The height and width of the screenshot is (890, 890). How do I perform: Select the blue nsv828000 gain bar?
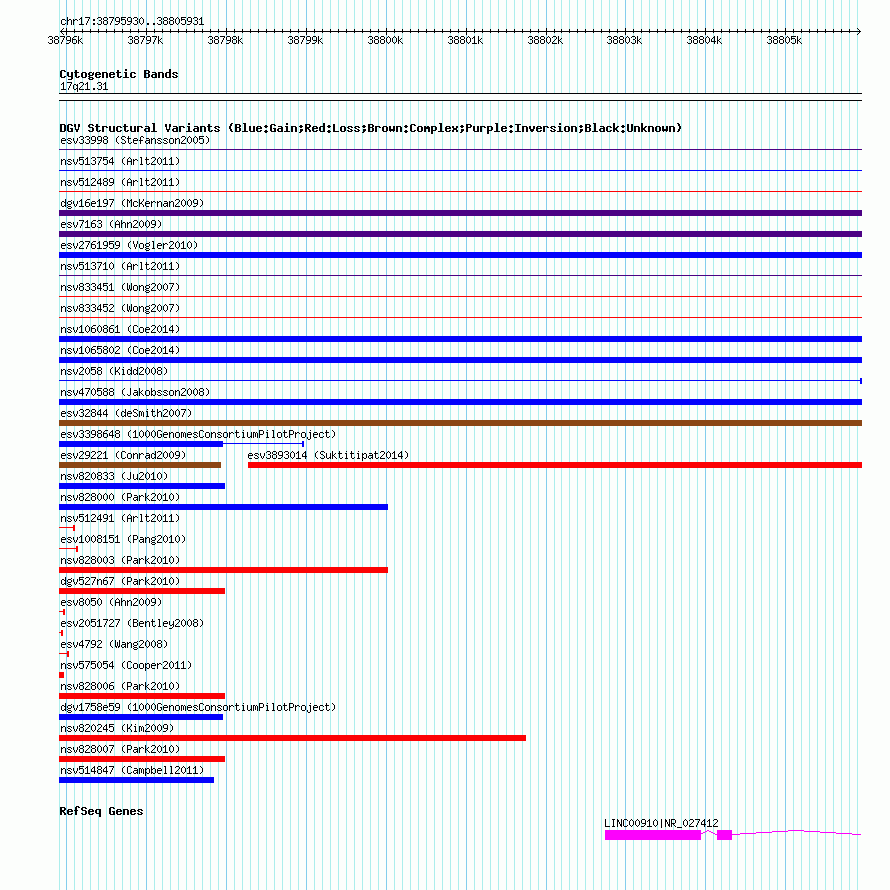pyautogui.click(x=224, y=507)
